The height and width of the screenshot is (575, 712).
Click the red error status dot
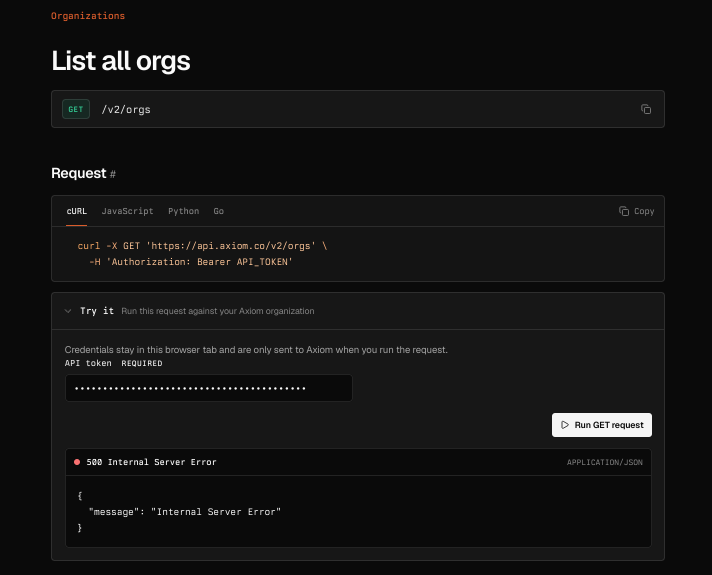tap(77, 462)
